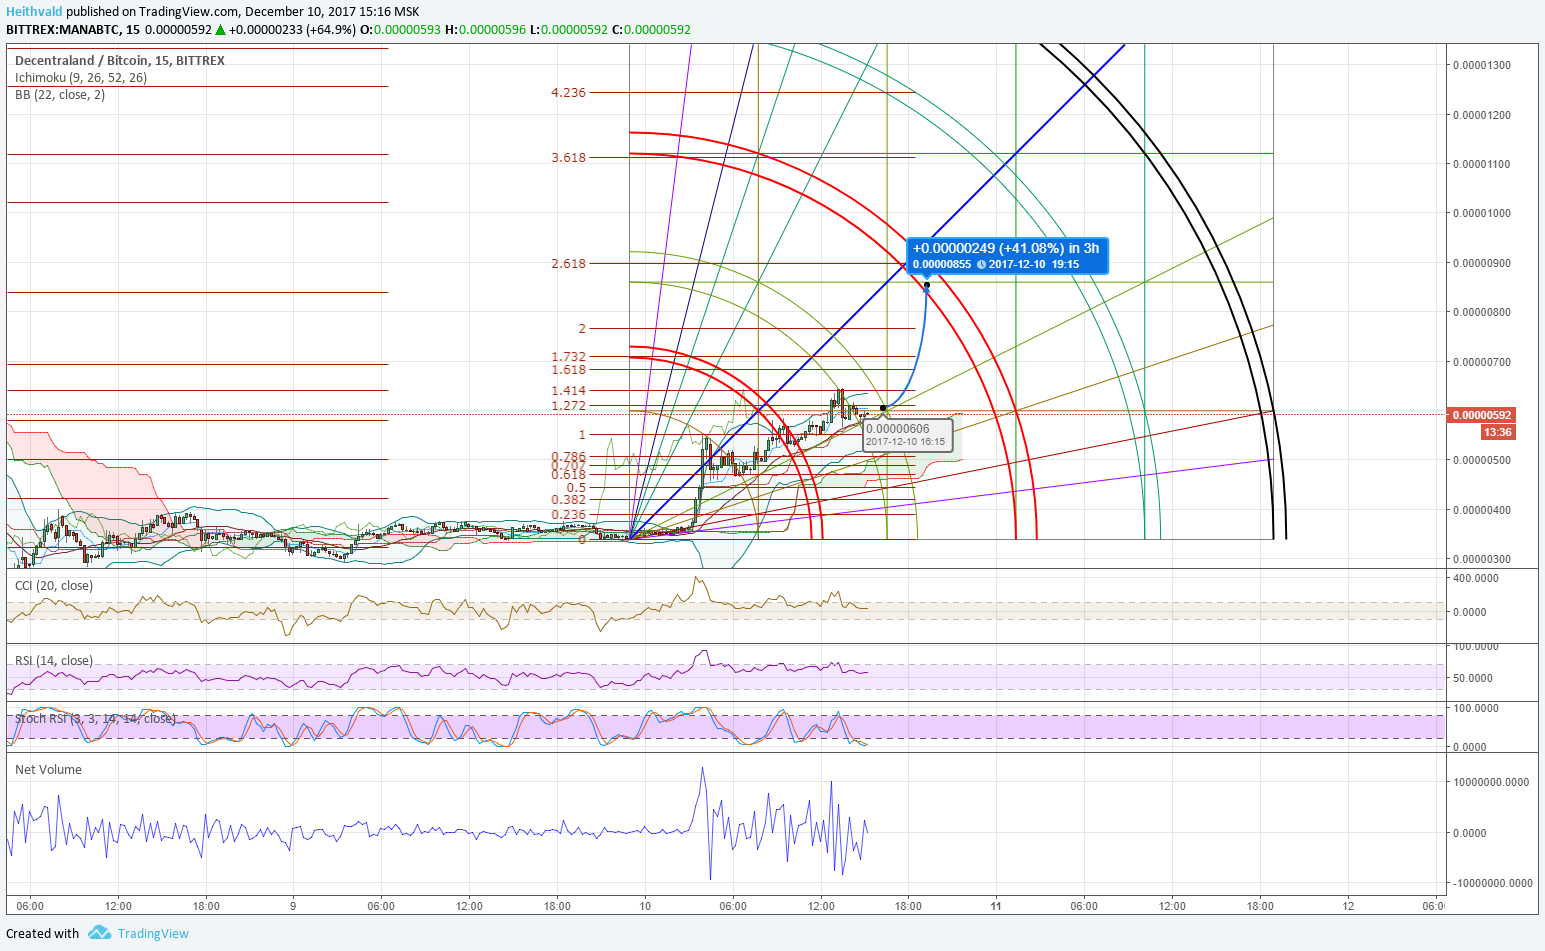Click the 0.00000900 price axis label
The image size is (1545, 951).
click(1482, 263)
